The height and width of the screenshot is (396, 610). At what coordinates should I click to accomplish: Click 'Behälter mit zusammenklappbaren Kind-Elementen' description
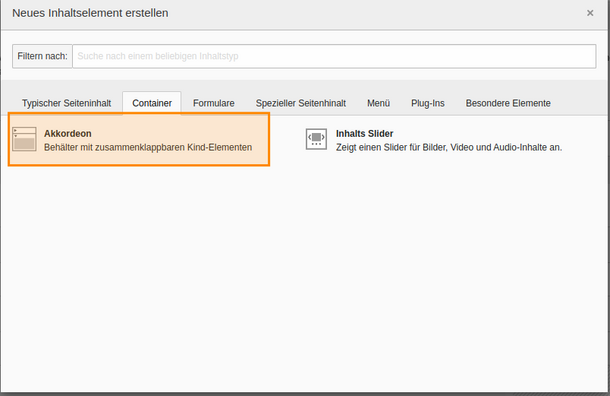[x=148, y=147]
